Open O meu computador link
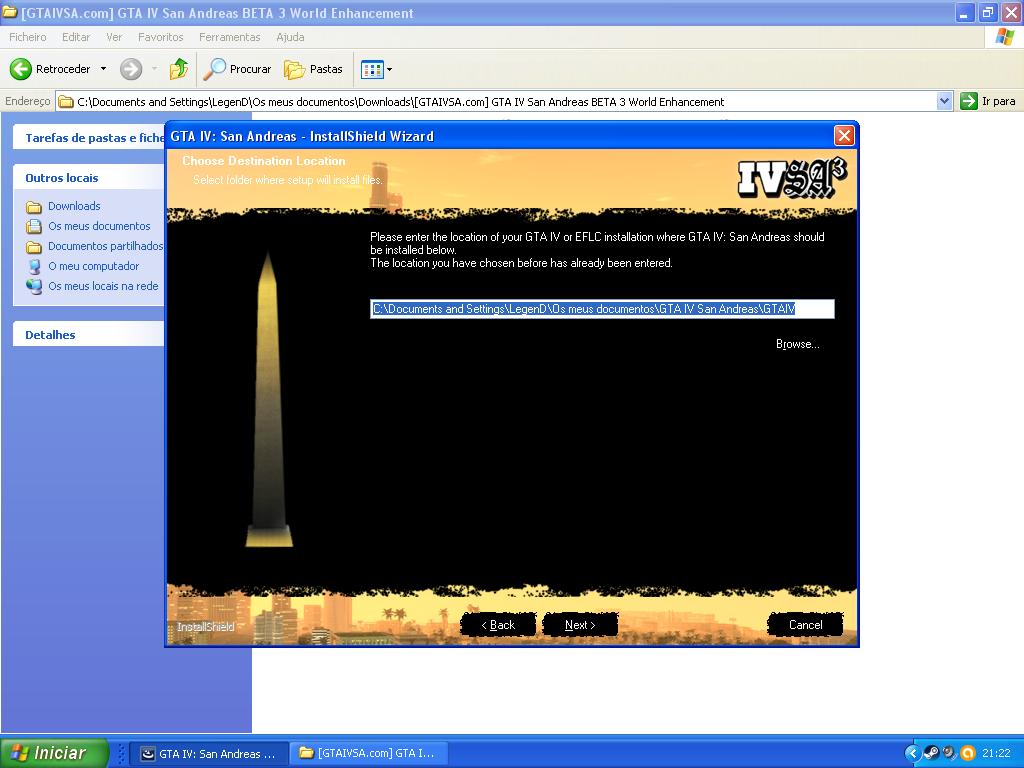The width and height of the screenshot is (1024, 768). coord(93,266)
